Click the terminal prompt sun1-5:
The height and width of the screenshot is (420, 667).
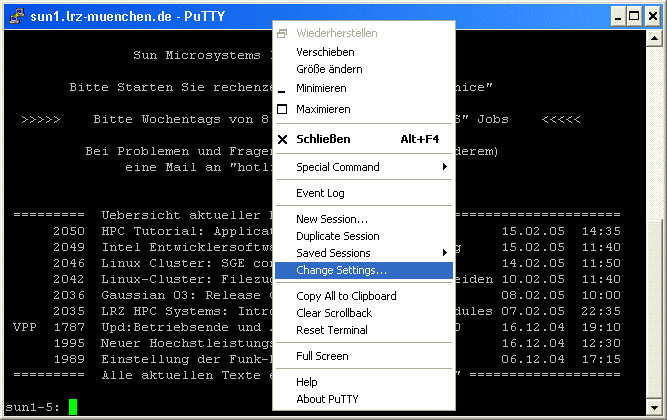[x=33, y=407]
